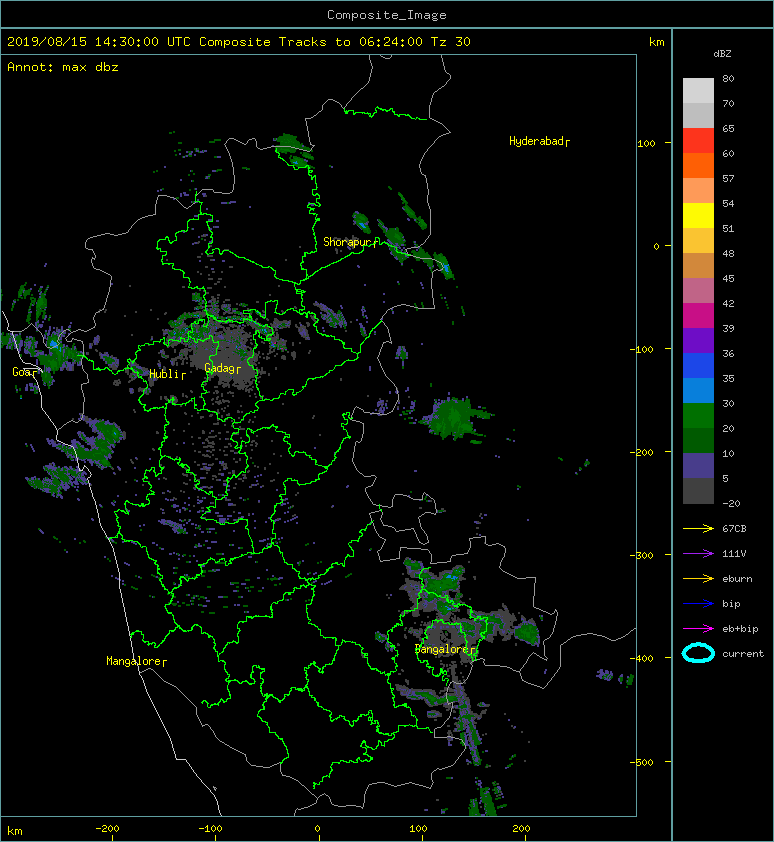
Task: Pick the slate purple 5-10 dBZ swatch
Action: pyautogui.click(x=698, y=465)
